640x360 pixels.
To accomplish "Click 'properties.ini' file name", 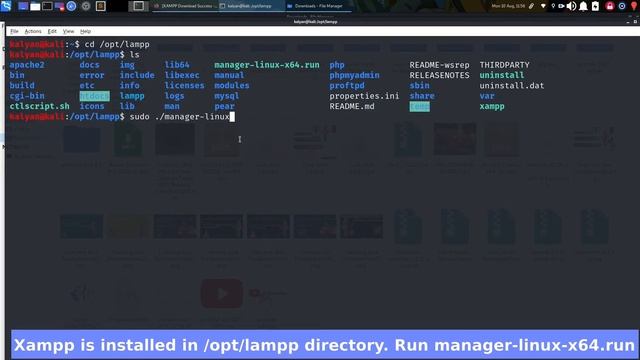I will pos(364,96).
